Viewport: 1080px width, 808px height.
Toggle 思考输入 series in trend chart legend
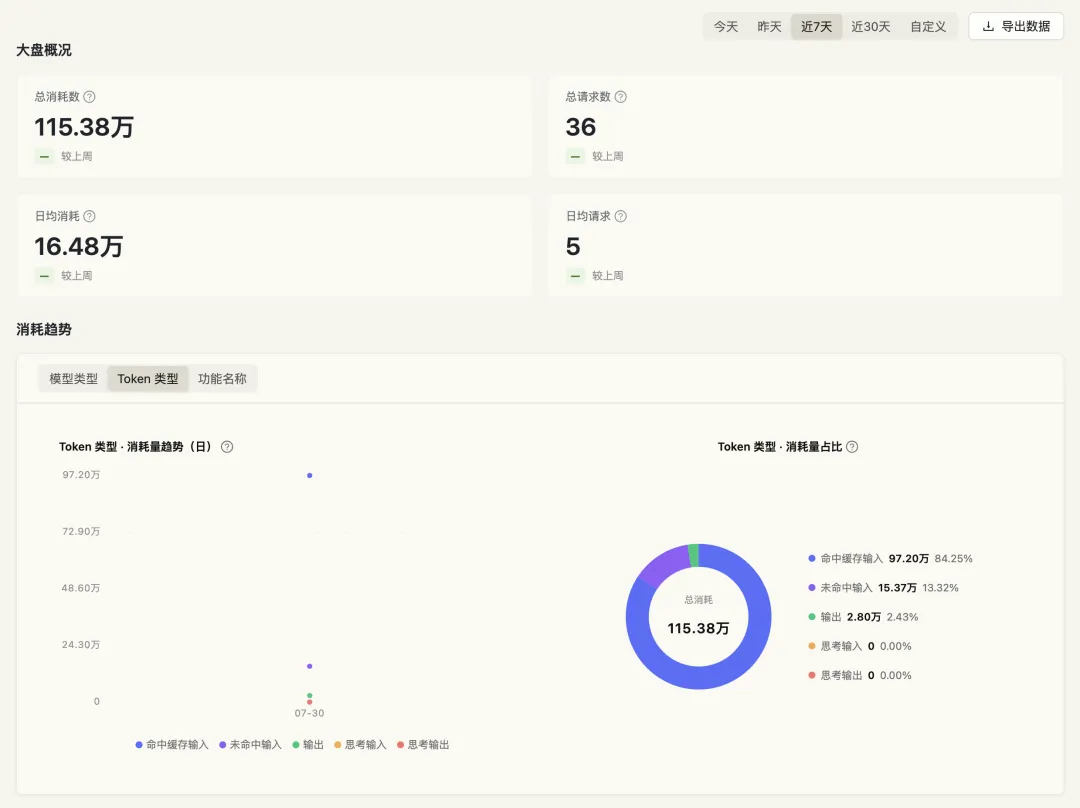360,745
